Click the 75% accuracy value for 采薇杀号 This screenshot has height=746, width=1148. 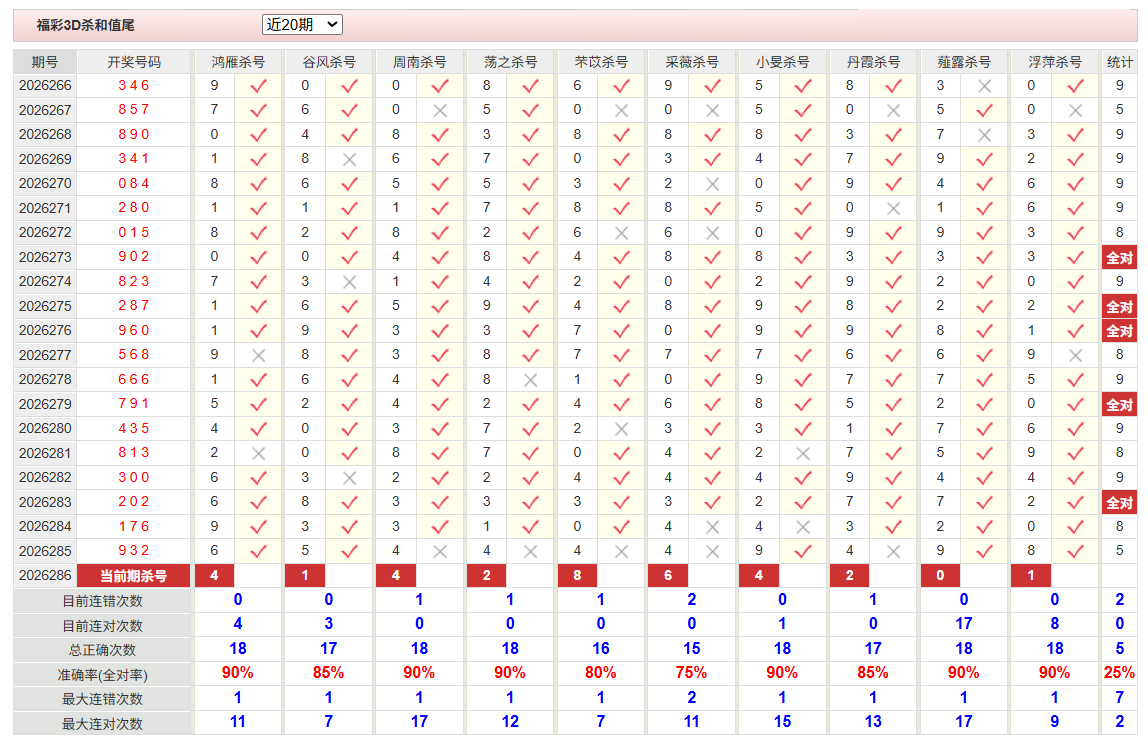coord(691,673)
